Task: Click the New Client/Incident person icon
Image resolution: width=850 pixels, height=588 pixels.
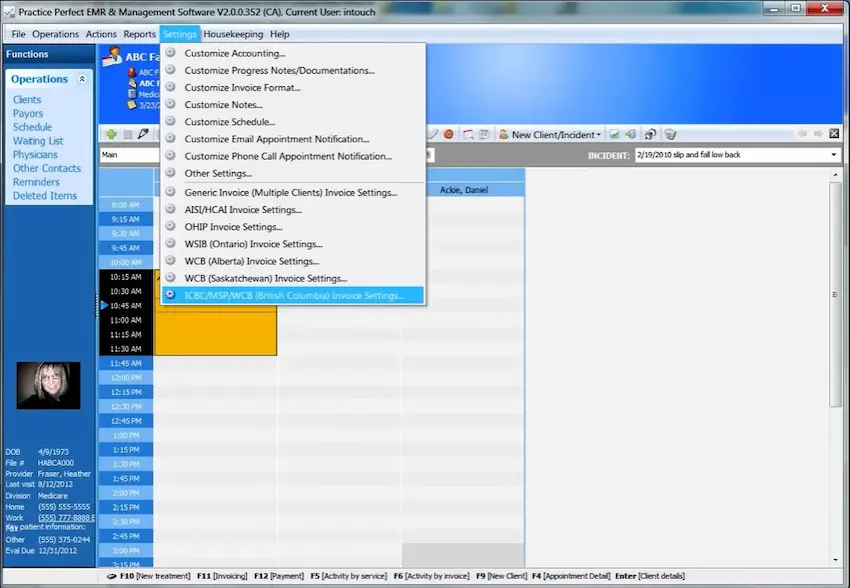Action: point(503,134)
